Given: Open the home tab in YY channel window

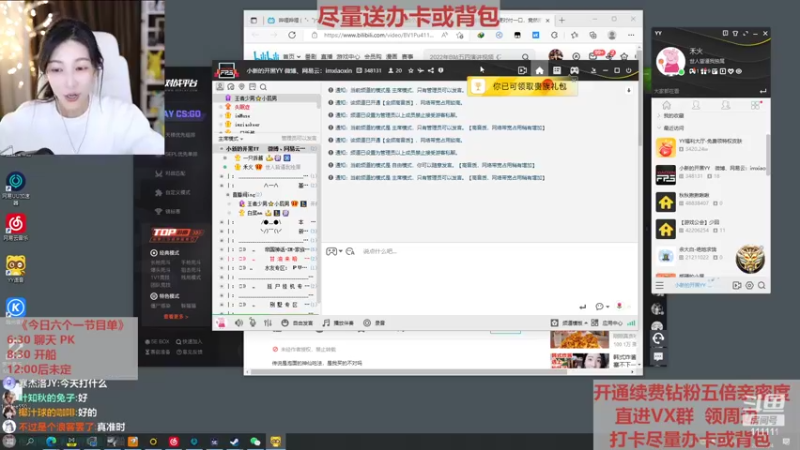Looking at the screenshot, I should 539,70.
